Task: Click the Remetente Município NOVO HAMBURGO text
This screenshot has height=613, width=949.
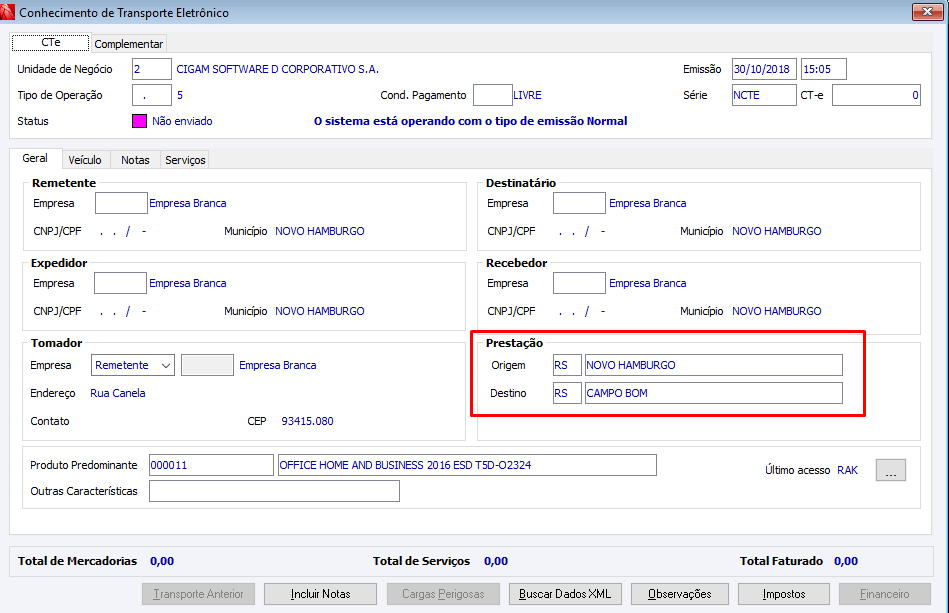Action: (320, 231)
